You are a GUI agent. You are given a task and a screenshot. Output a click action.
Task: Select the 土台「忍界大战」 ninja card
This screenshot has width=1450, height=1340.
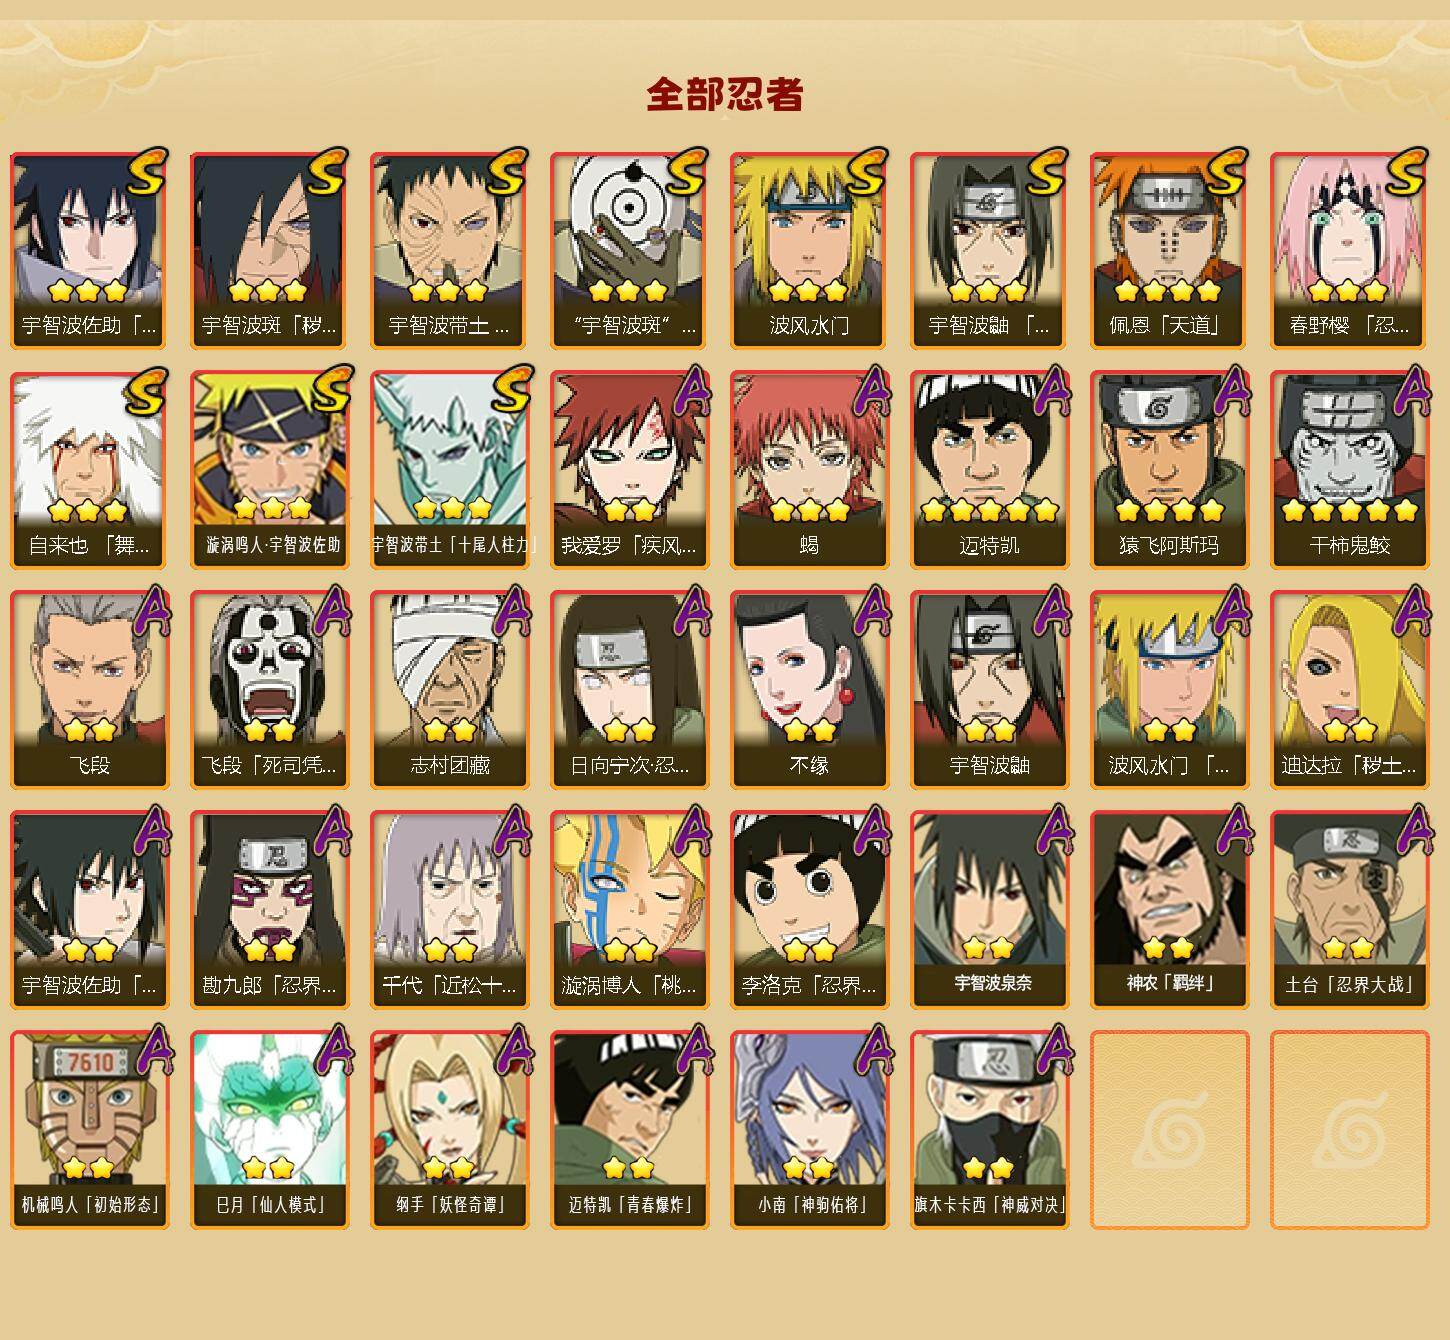point(1349,910)
